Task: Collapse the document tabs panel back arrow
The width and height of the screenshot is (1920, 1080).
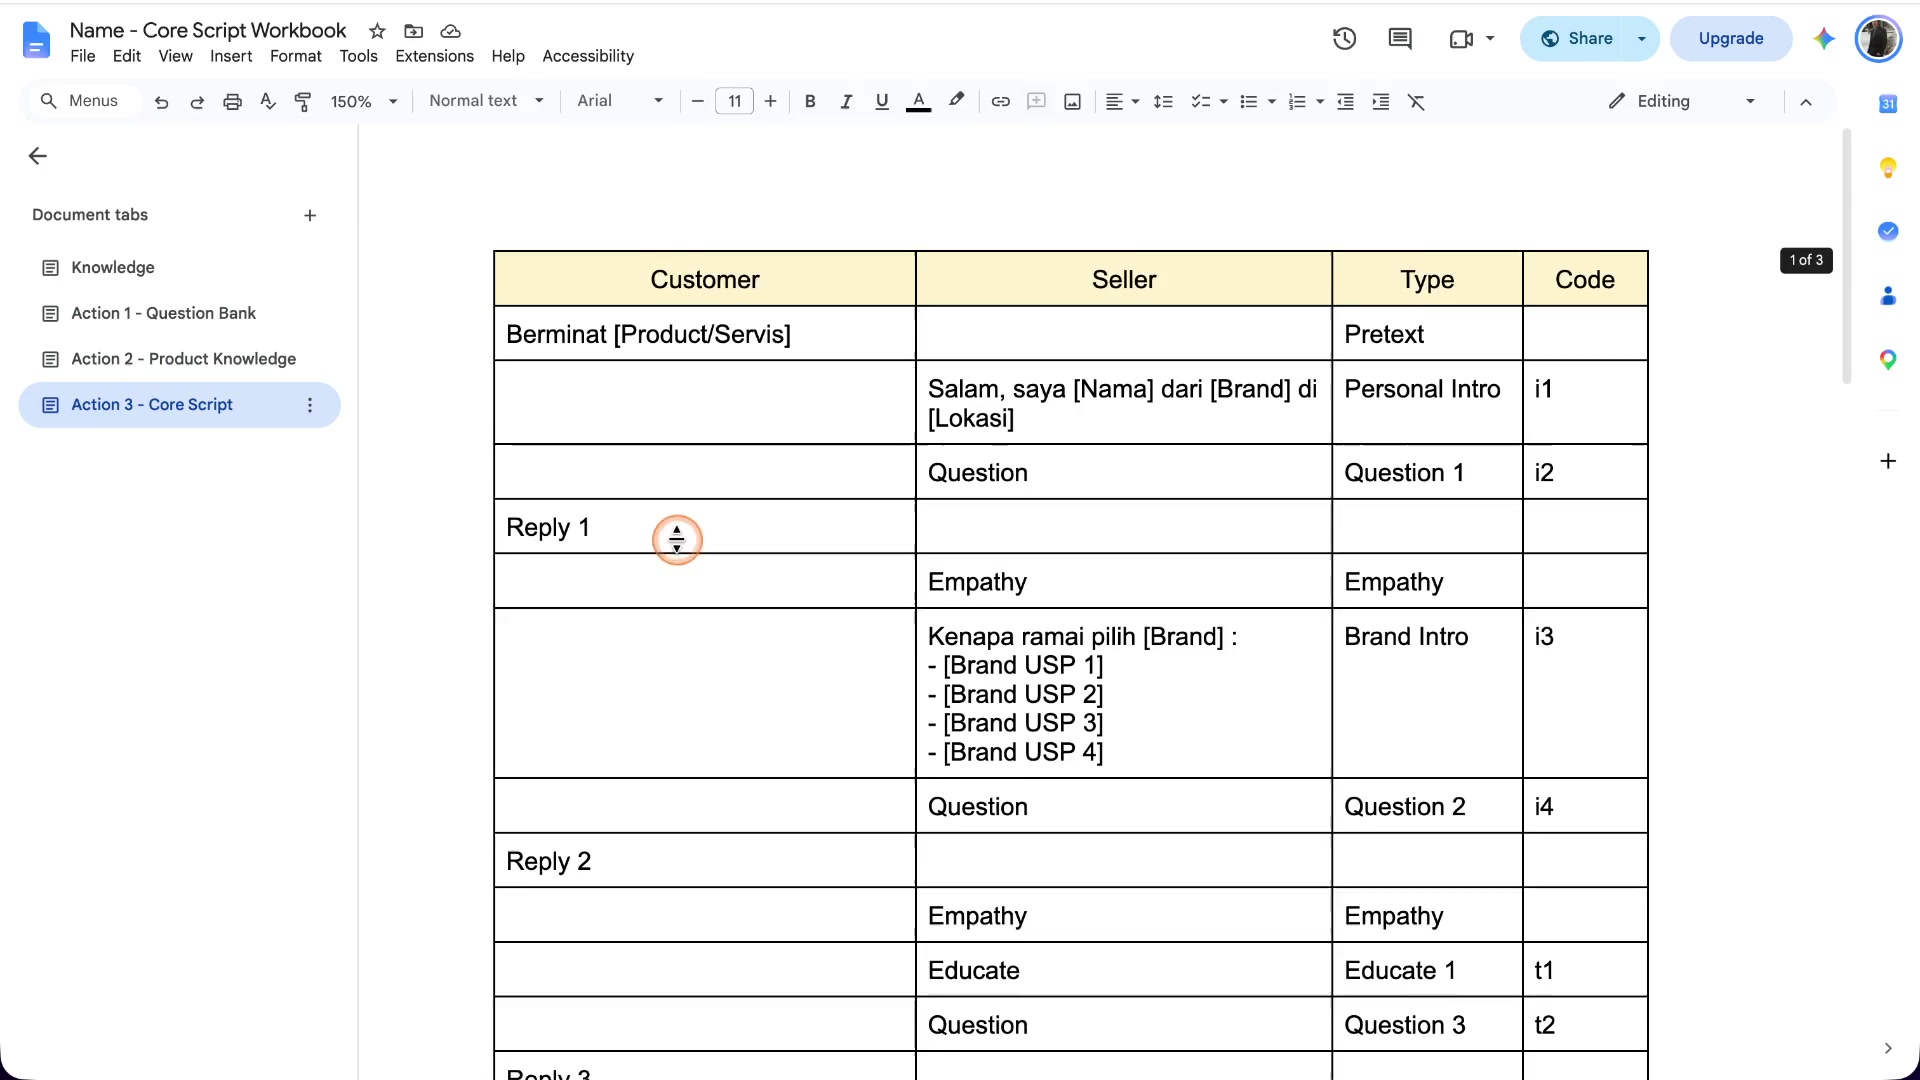Action: [38, 156]
